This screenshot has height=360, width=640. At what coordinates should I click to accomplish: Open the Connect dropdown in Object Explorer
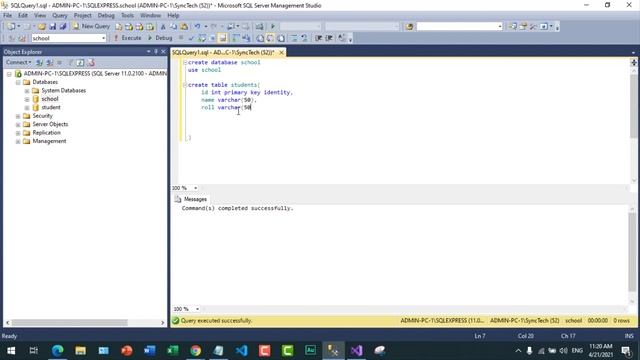18,62
